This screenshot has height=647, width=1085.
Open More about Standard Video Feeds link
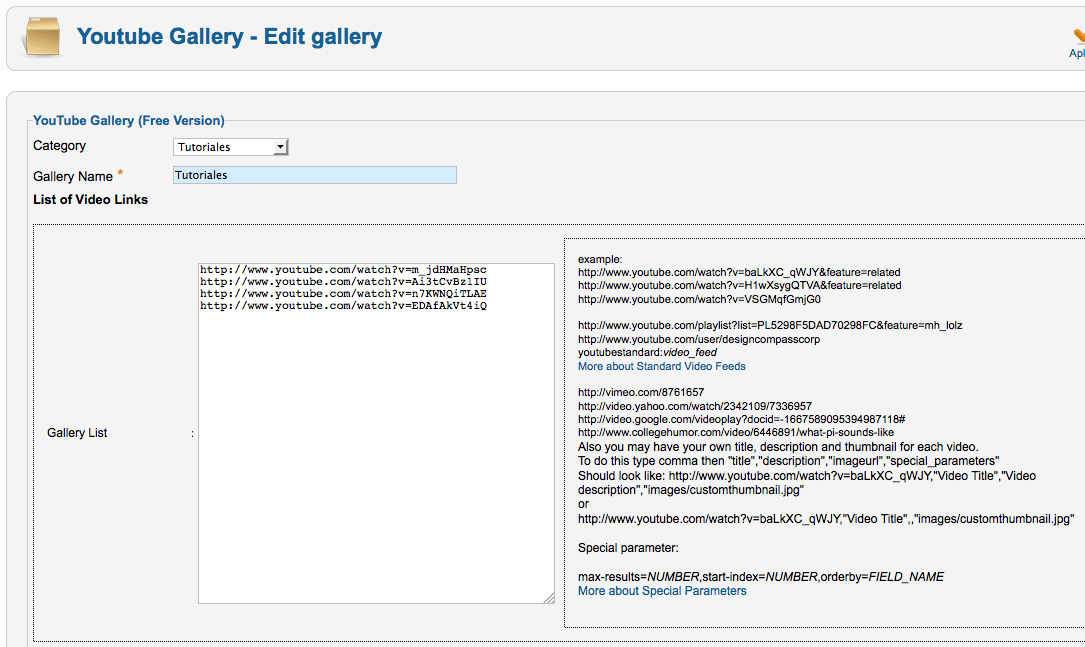point(662,366)
